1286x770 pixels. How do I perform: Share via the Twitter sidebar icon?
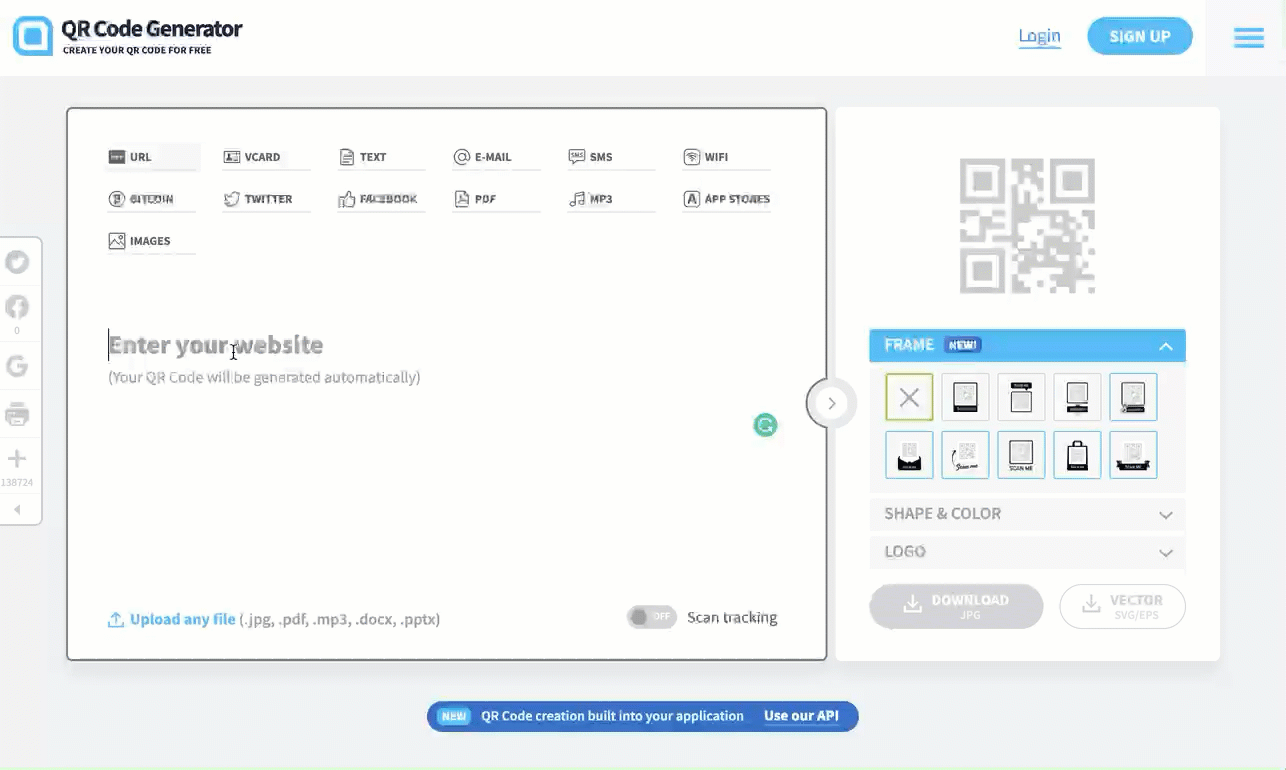pos(17,262)
